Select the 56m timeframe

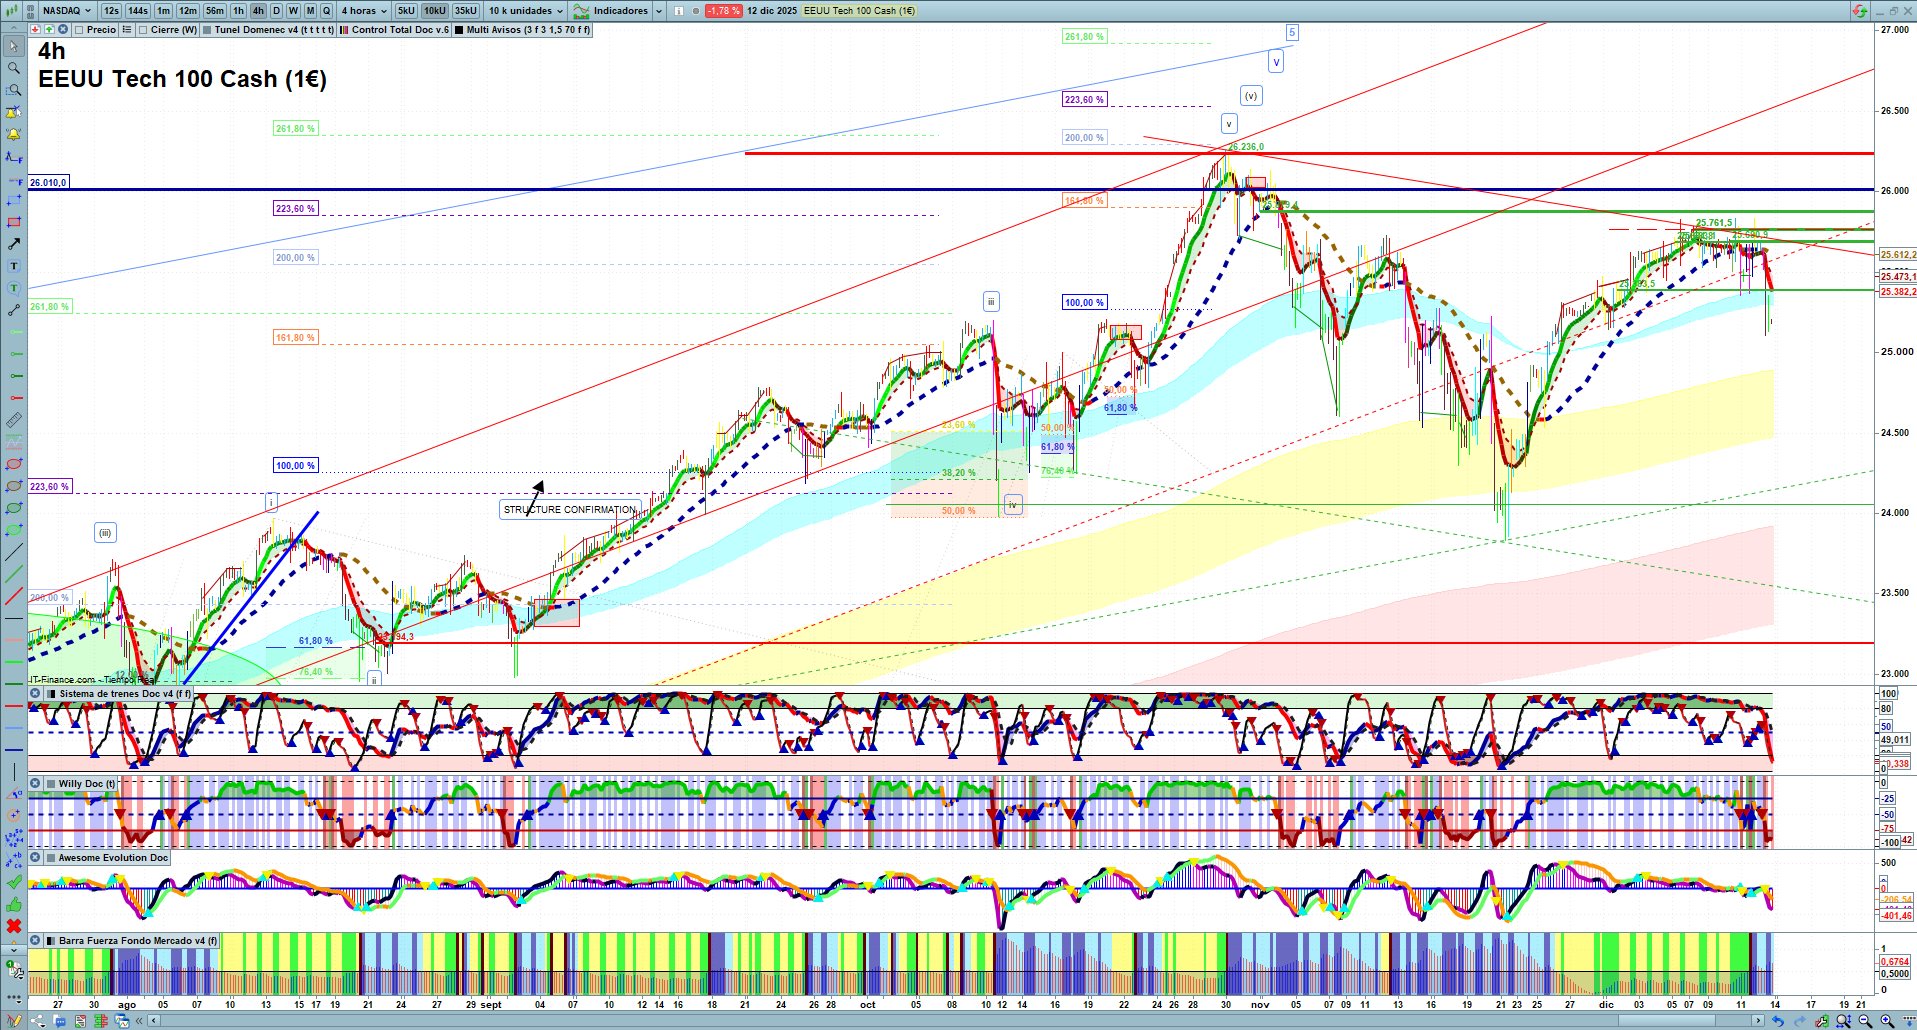point(215,11)
